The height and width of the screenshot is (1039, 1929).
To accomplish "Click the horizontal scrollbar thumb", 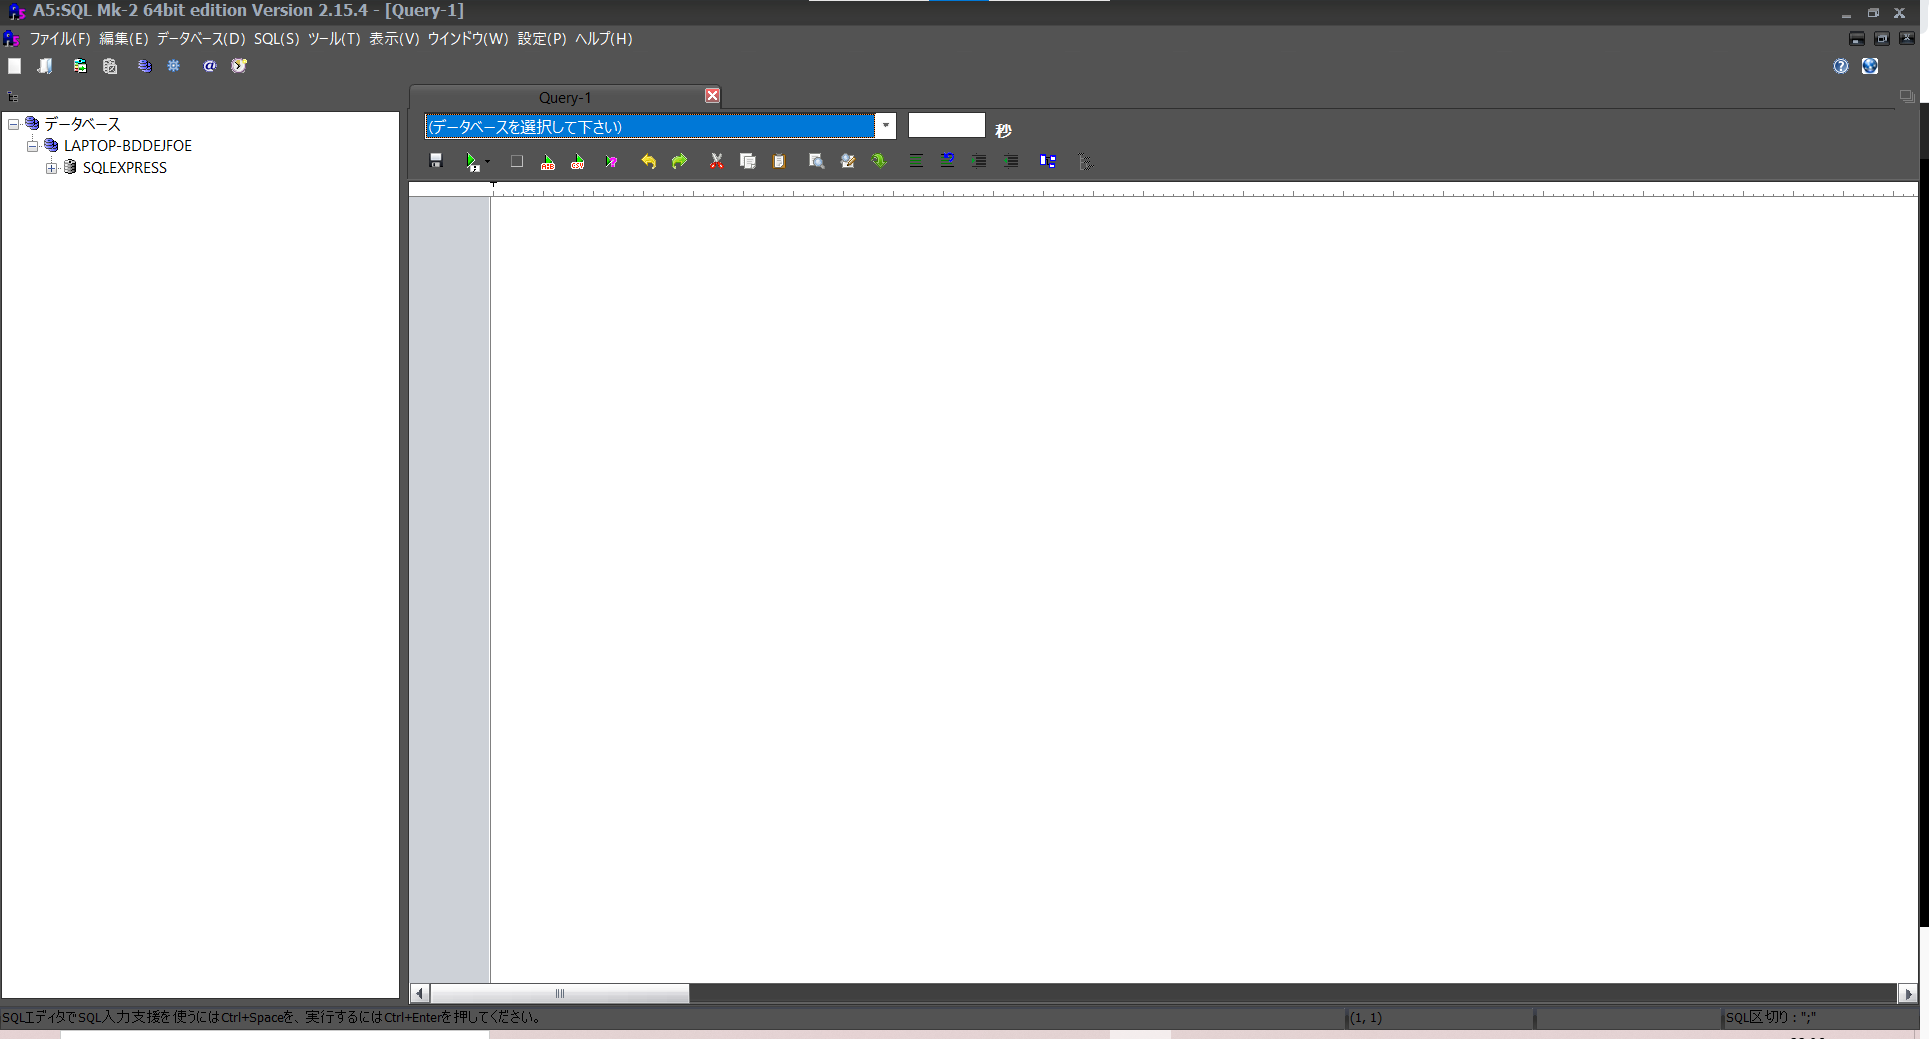I will pyautogui.click(x=560, y=993).
